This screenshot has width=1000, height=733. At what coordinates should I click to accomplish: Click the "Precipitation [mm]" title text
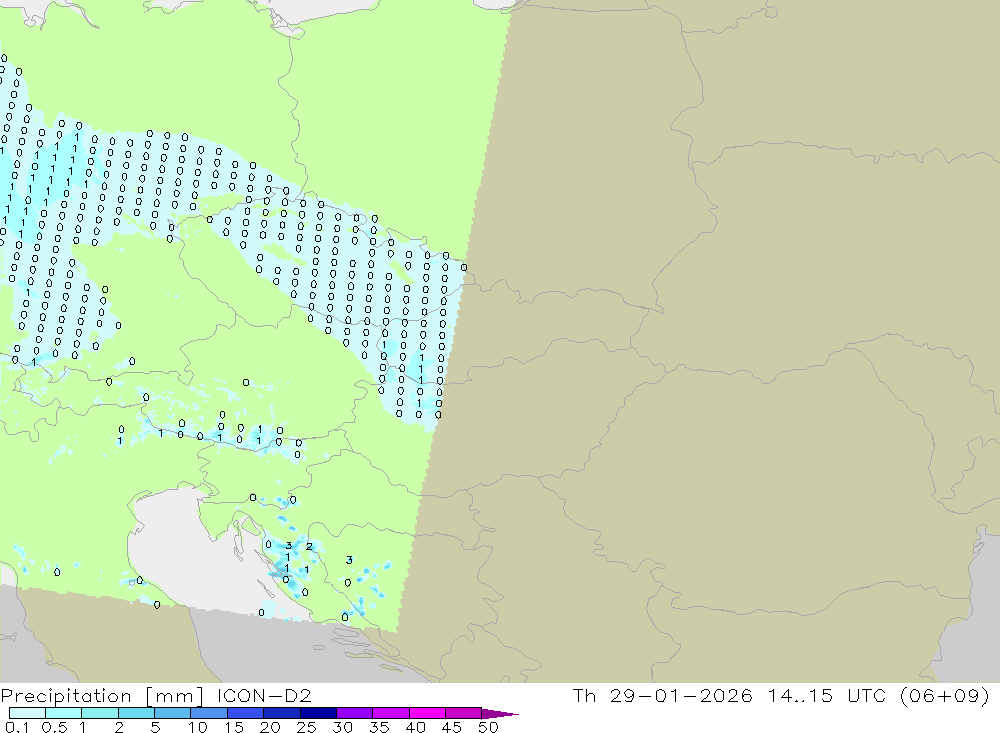pos(102,696)
